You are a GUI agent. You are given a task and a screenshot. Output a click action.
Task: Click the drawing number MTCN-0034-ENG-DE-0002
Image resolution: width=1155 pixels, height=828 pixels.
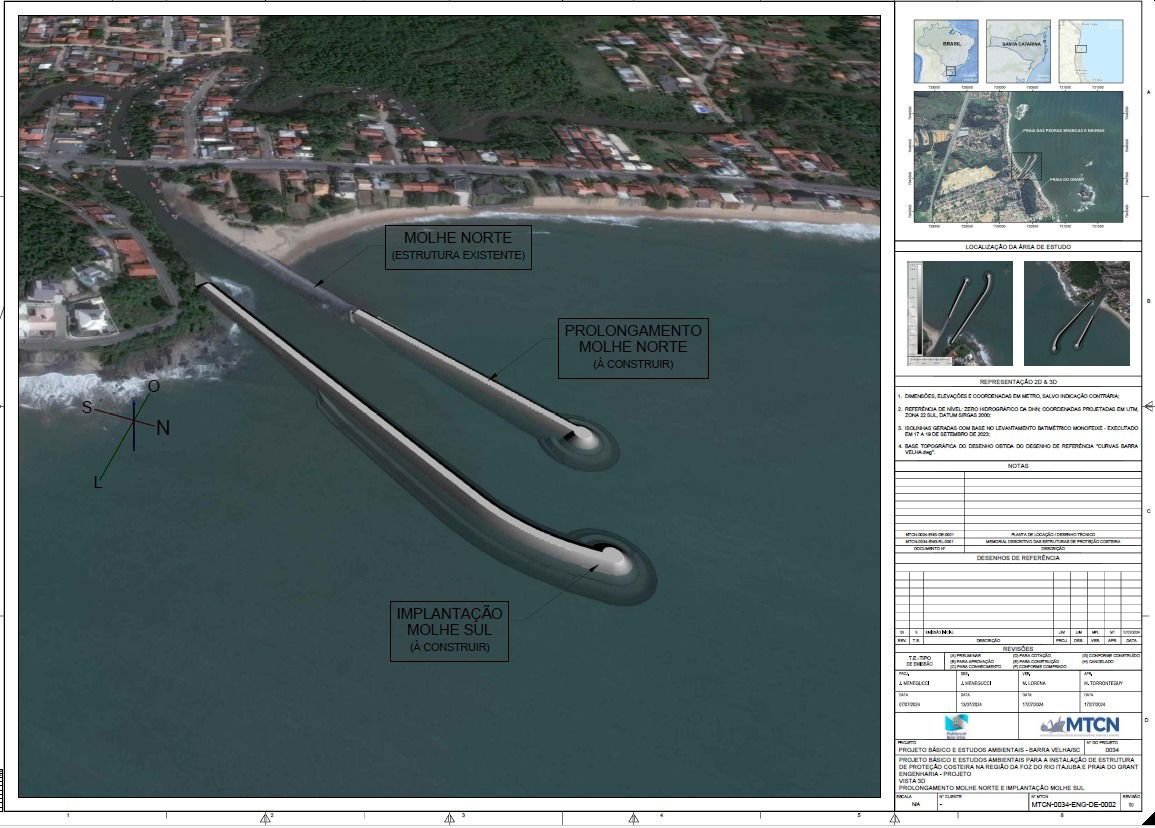[x=1072, y=804]
